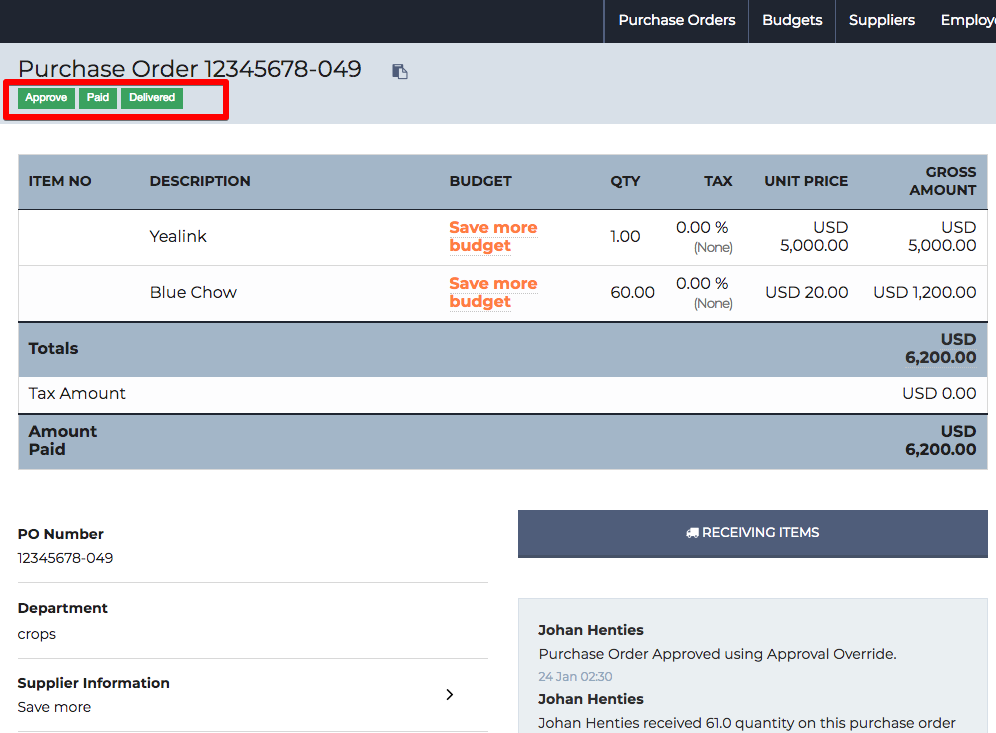This screenshot has width=996, height=733.
Task: Click the Yealink unit price USD 5,000.00
Action: (x=814, y=236)
